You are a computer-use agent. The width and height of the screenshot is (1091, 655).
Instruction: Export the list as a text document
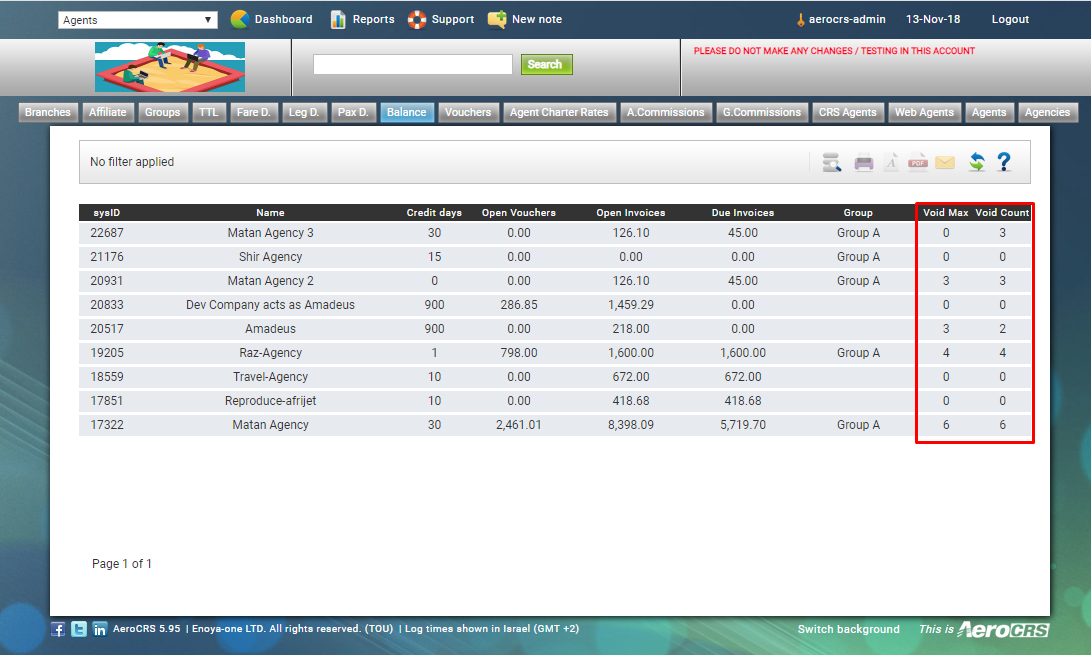[x=891, y=162]
